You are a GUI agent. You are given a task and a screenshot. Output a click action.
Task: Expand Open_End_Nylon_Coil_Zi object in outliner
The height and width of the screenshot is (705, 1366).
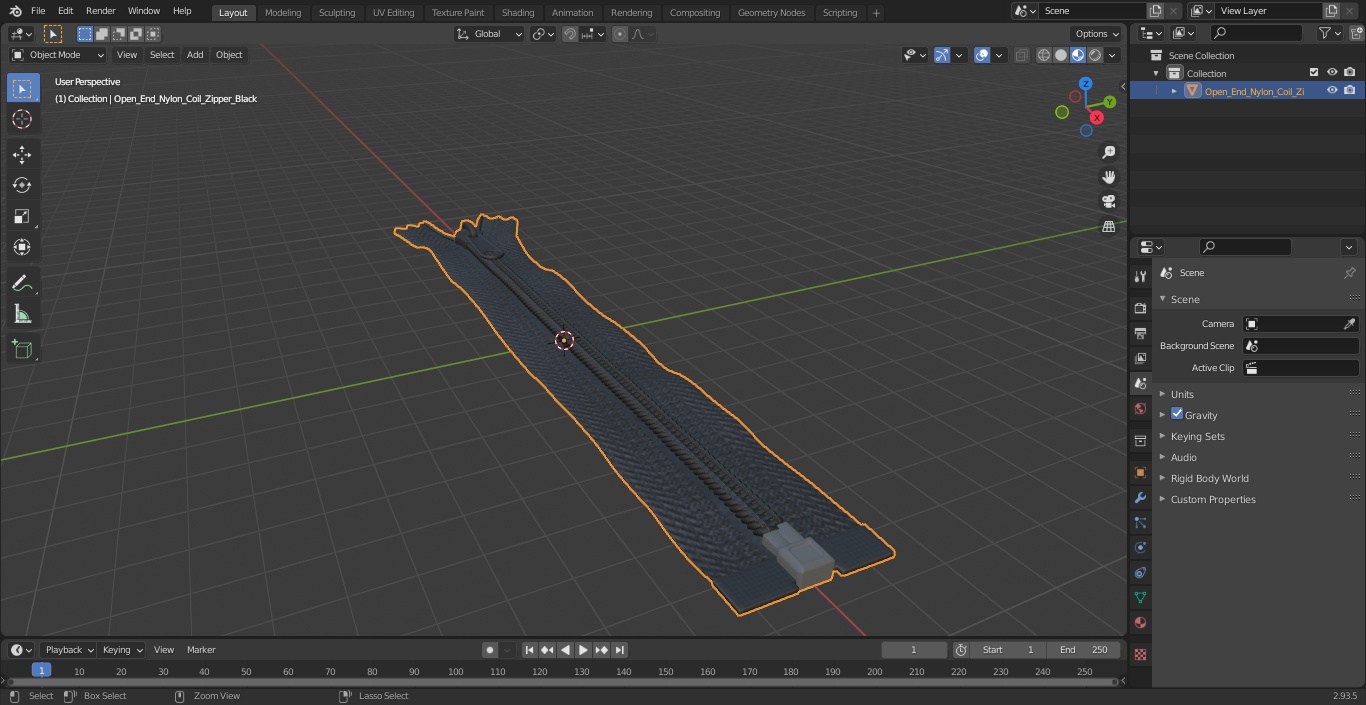[1174, 91]
